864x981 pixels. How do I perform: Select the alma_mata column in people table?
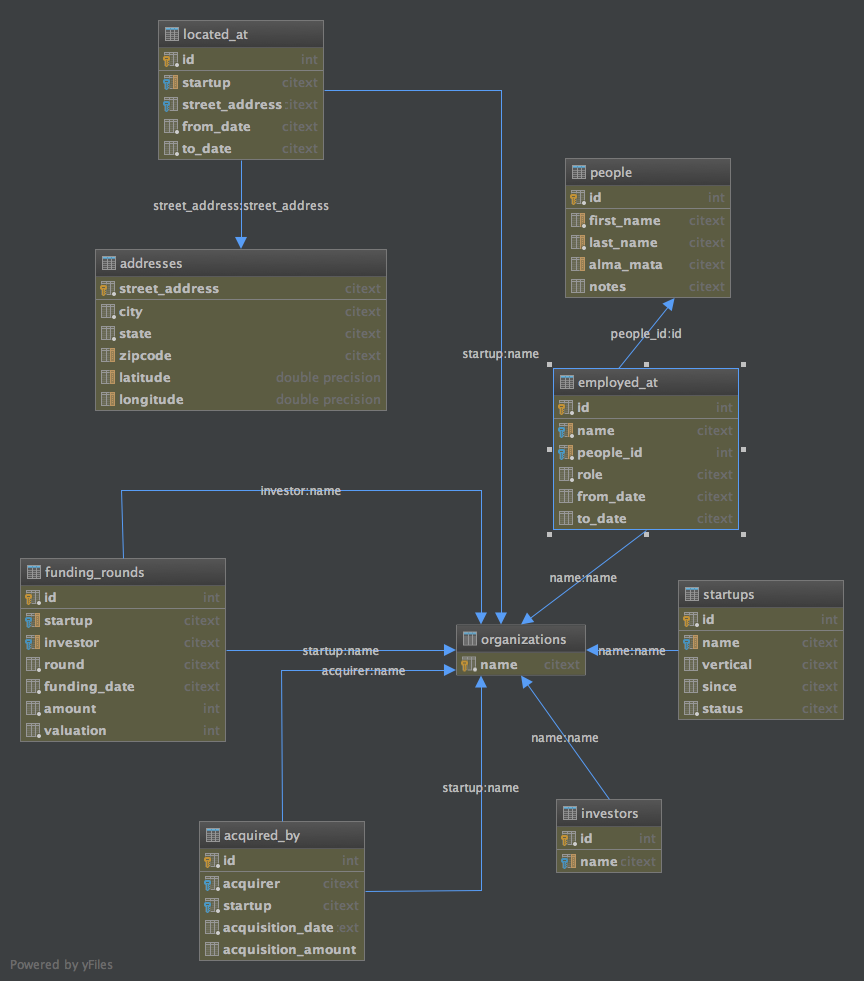pyautogui.click(x=625, y=265)
